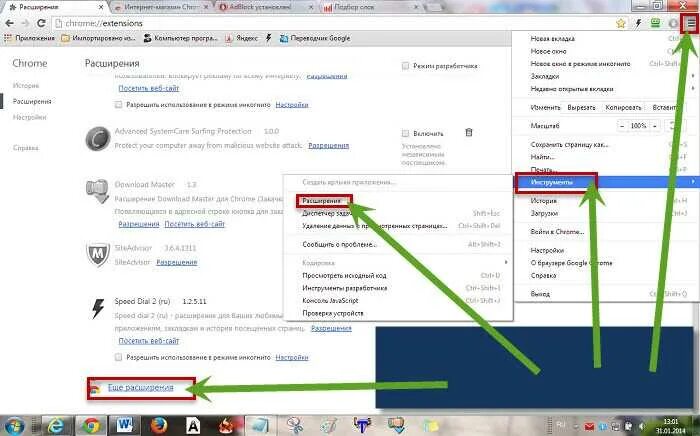The height and width of the screenshot is (436, 700).
Task: Click the SiteAdvisor shield icon
Action: [98, 255]
